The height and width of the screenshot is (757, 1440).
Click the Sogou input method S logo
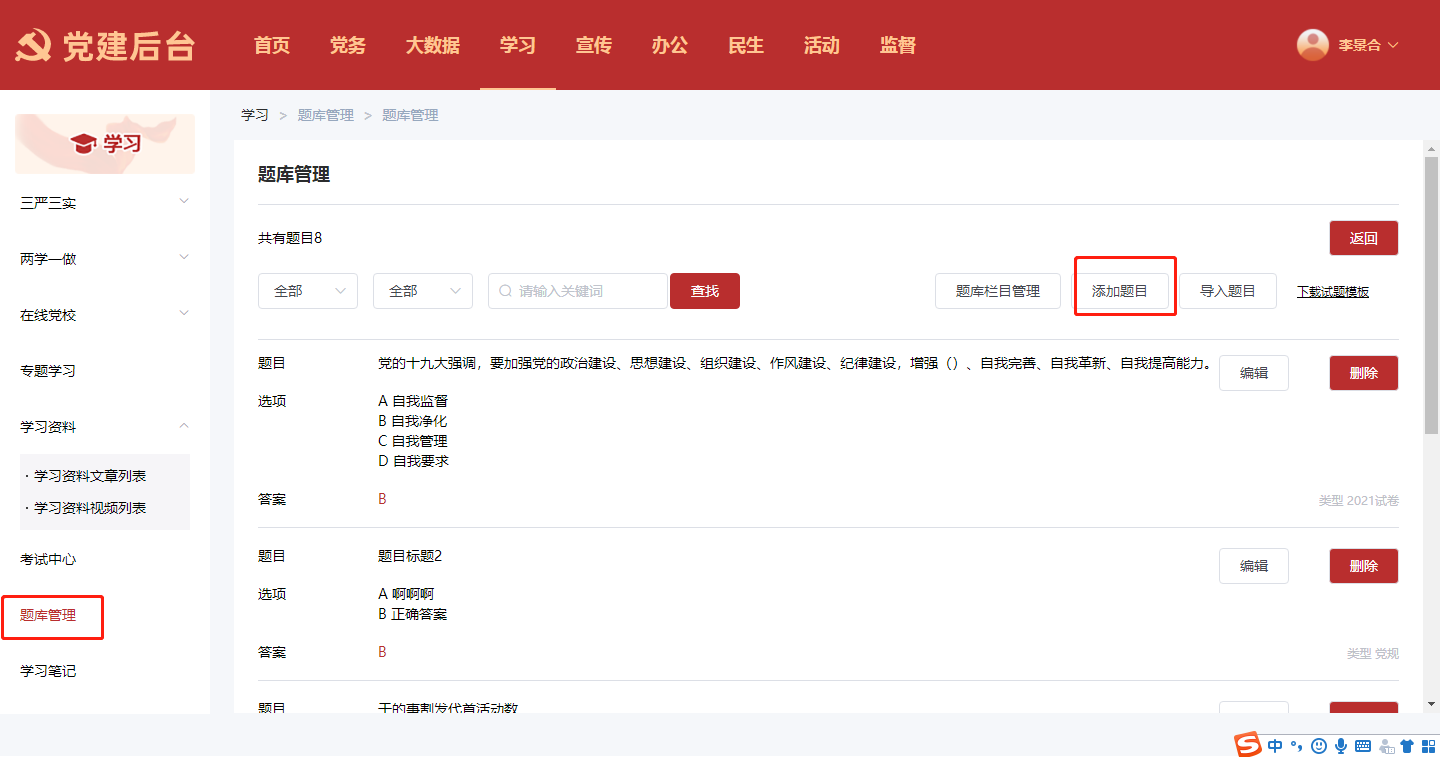1247,745
